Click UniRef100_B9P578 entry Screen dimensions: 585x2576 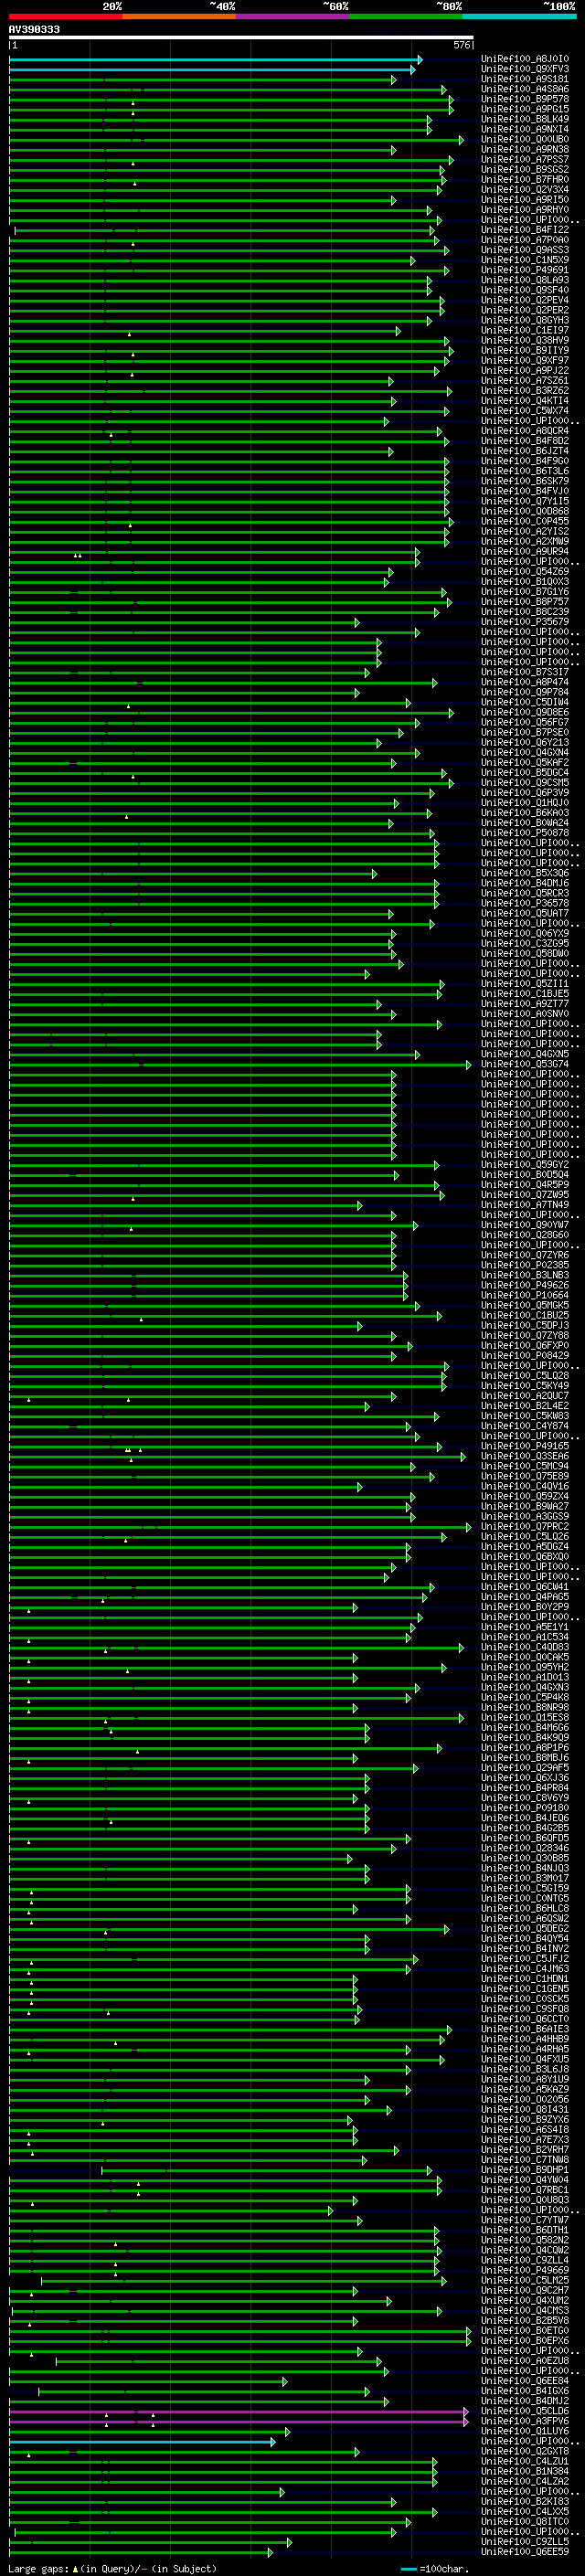pos(525,99)
